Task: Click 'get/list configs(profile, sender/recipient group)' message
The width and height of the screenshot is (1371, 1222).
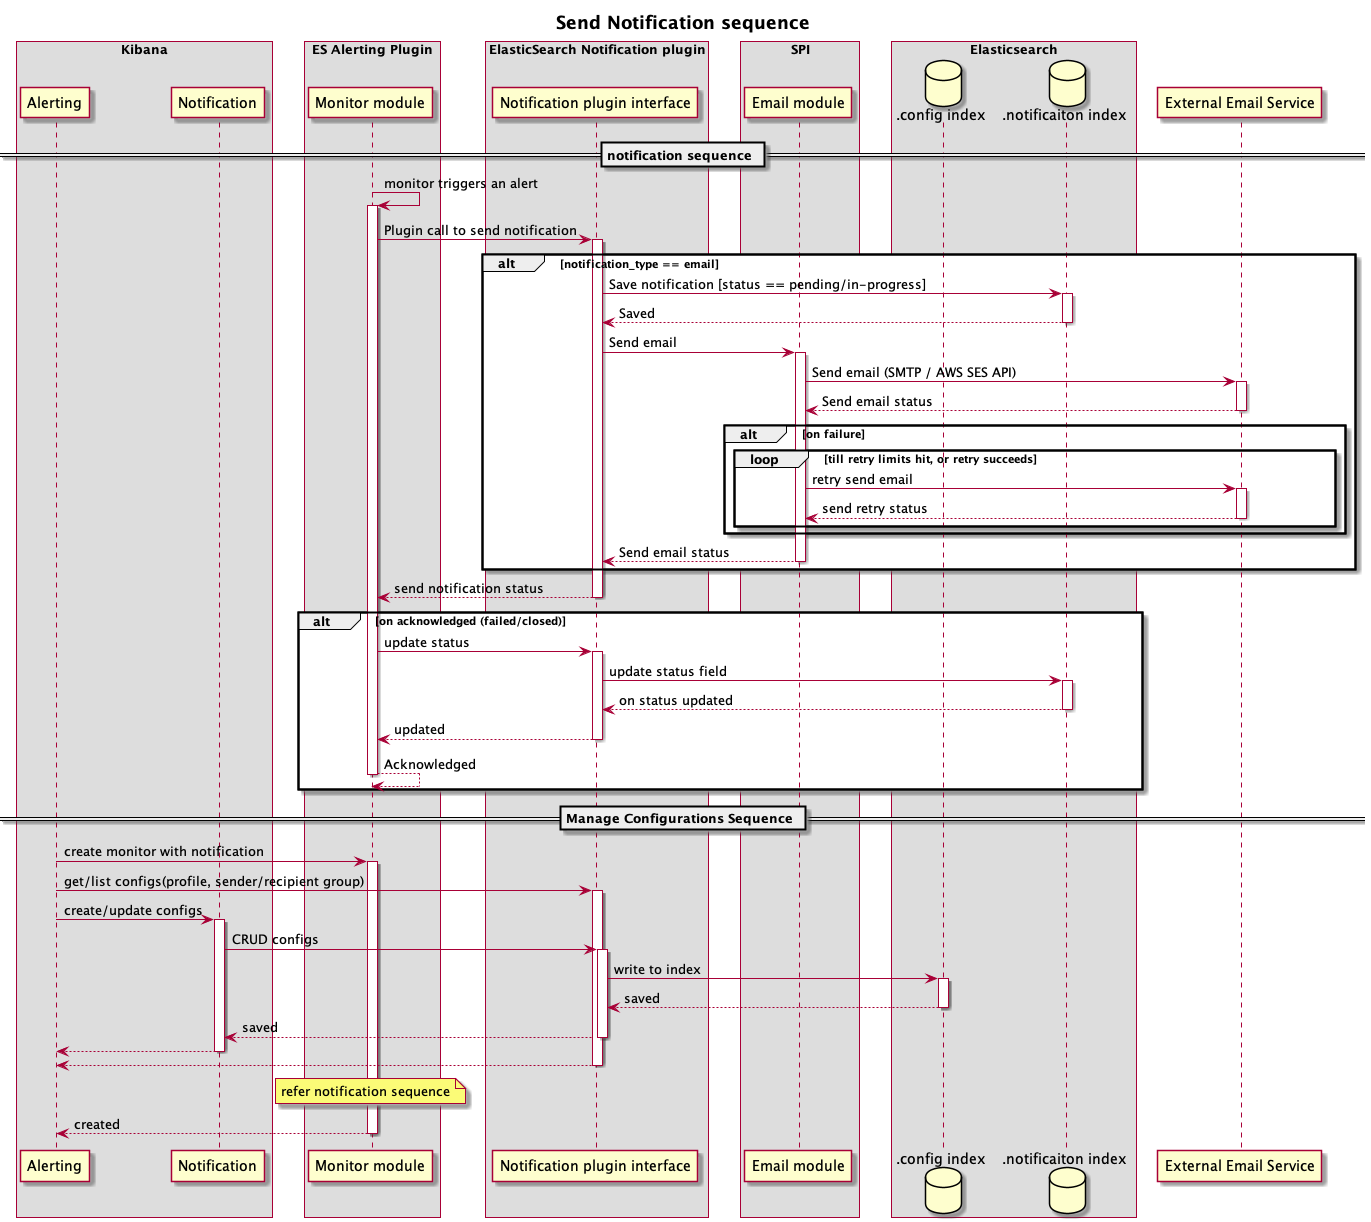Action: [214, 881]
